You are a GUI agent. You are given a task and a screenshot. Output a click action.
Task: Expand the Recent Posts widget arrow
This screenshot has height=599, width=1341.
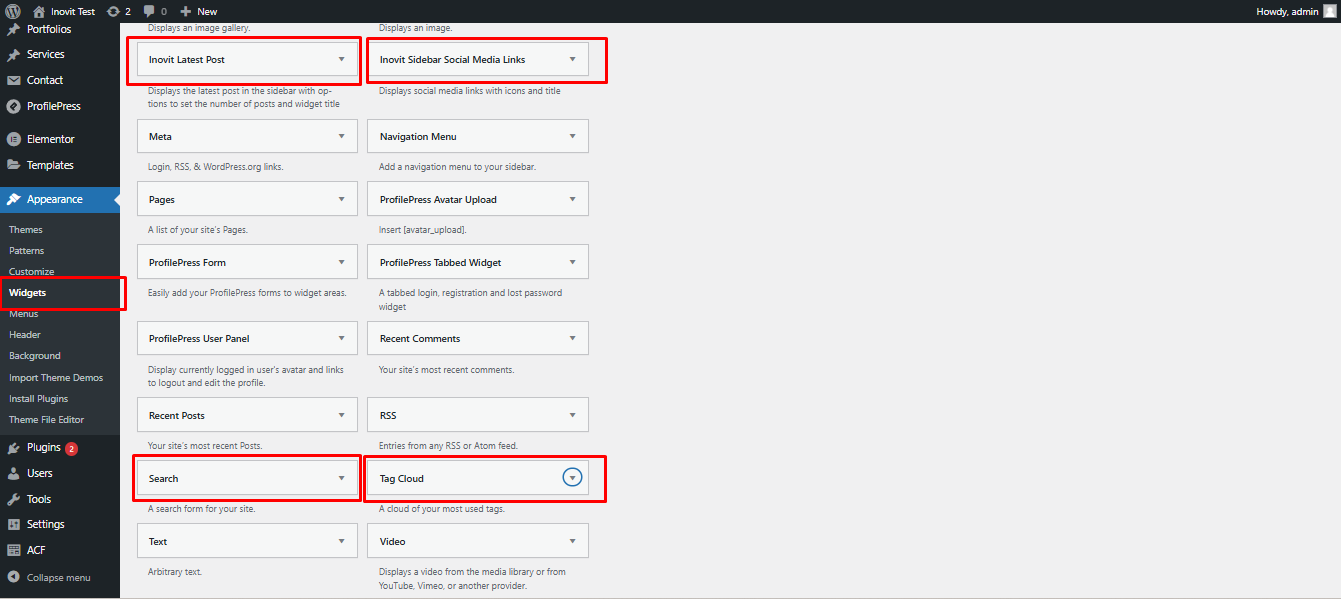341,415
